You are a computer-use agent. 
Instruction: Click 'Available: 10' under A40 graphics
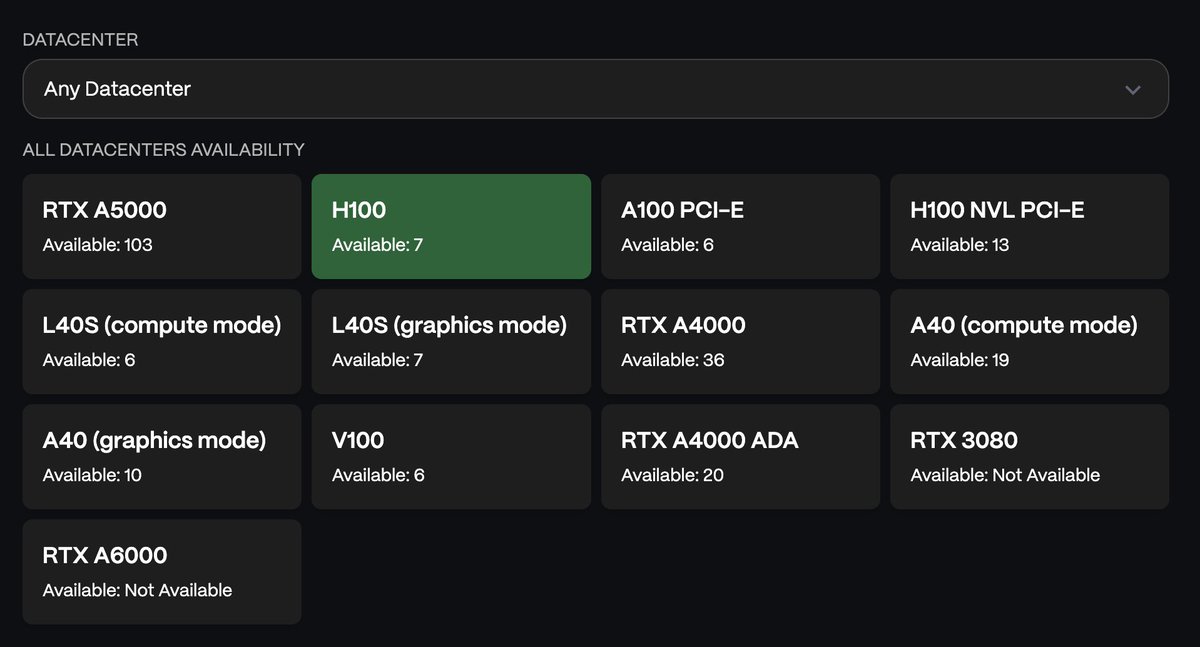click(x=92, y=475)
